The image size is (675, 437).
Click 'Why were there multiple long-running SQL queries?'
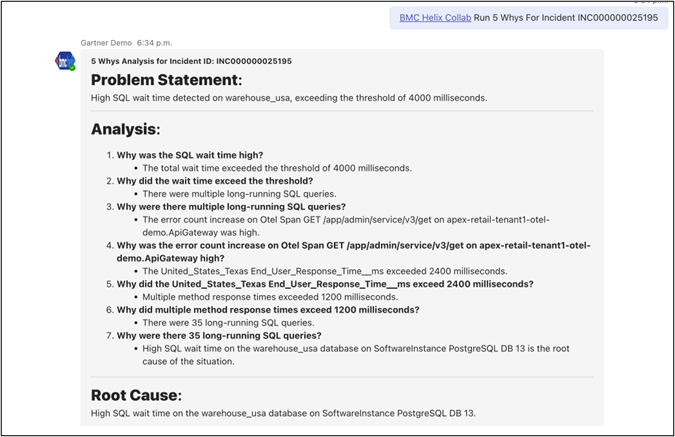pyautogui.click(x=231, y=207)
